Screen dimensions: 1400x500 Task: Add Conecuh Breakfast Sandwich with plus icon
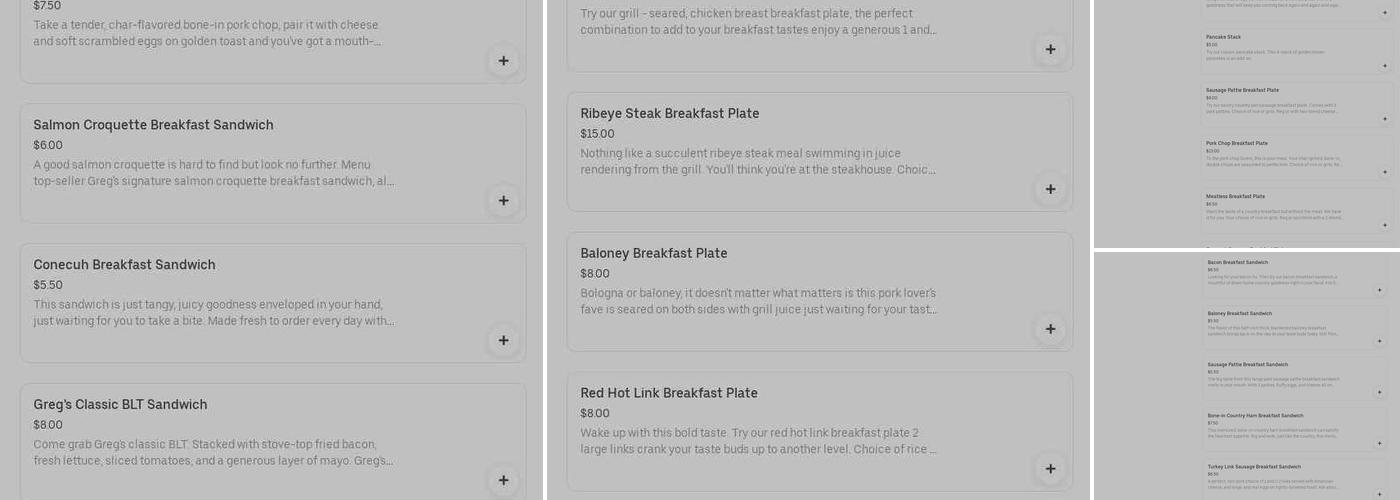pos(503,341)
